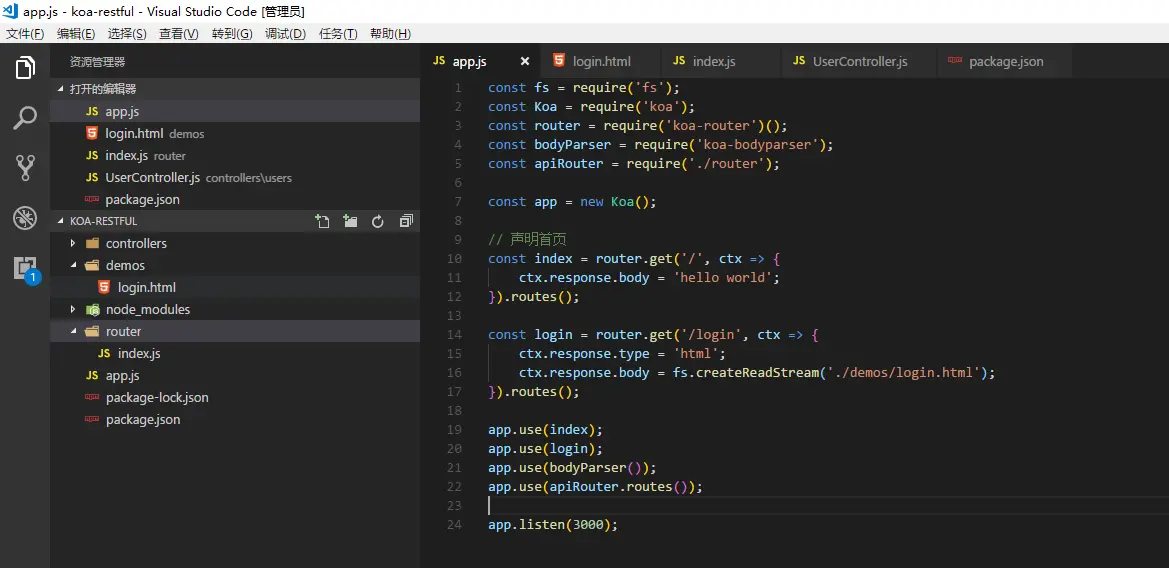This screenshot has height=568, width=1169.
Task: Open the Debug view icon
Action: pos(25,218)
